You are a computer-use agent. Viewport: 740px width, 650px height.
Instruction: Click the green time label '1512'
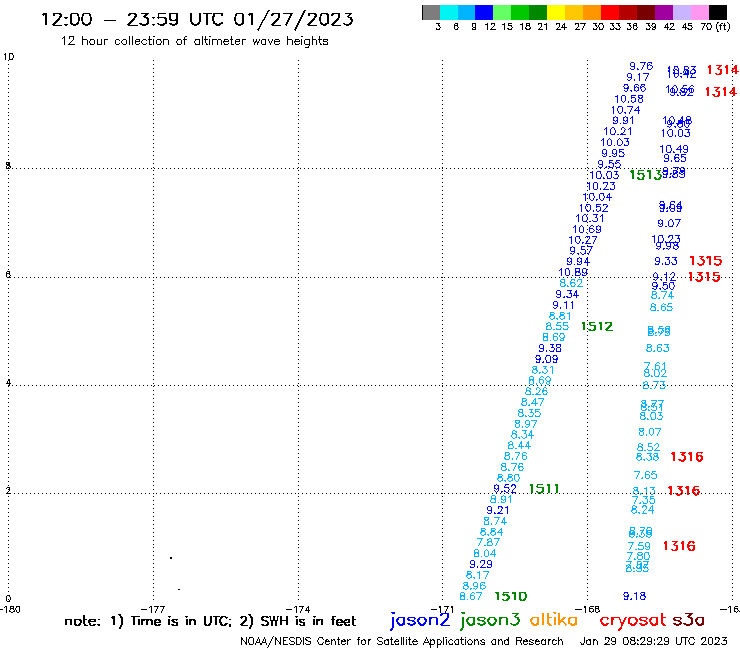tap(597, 326)
